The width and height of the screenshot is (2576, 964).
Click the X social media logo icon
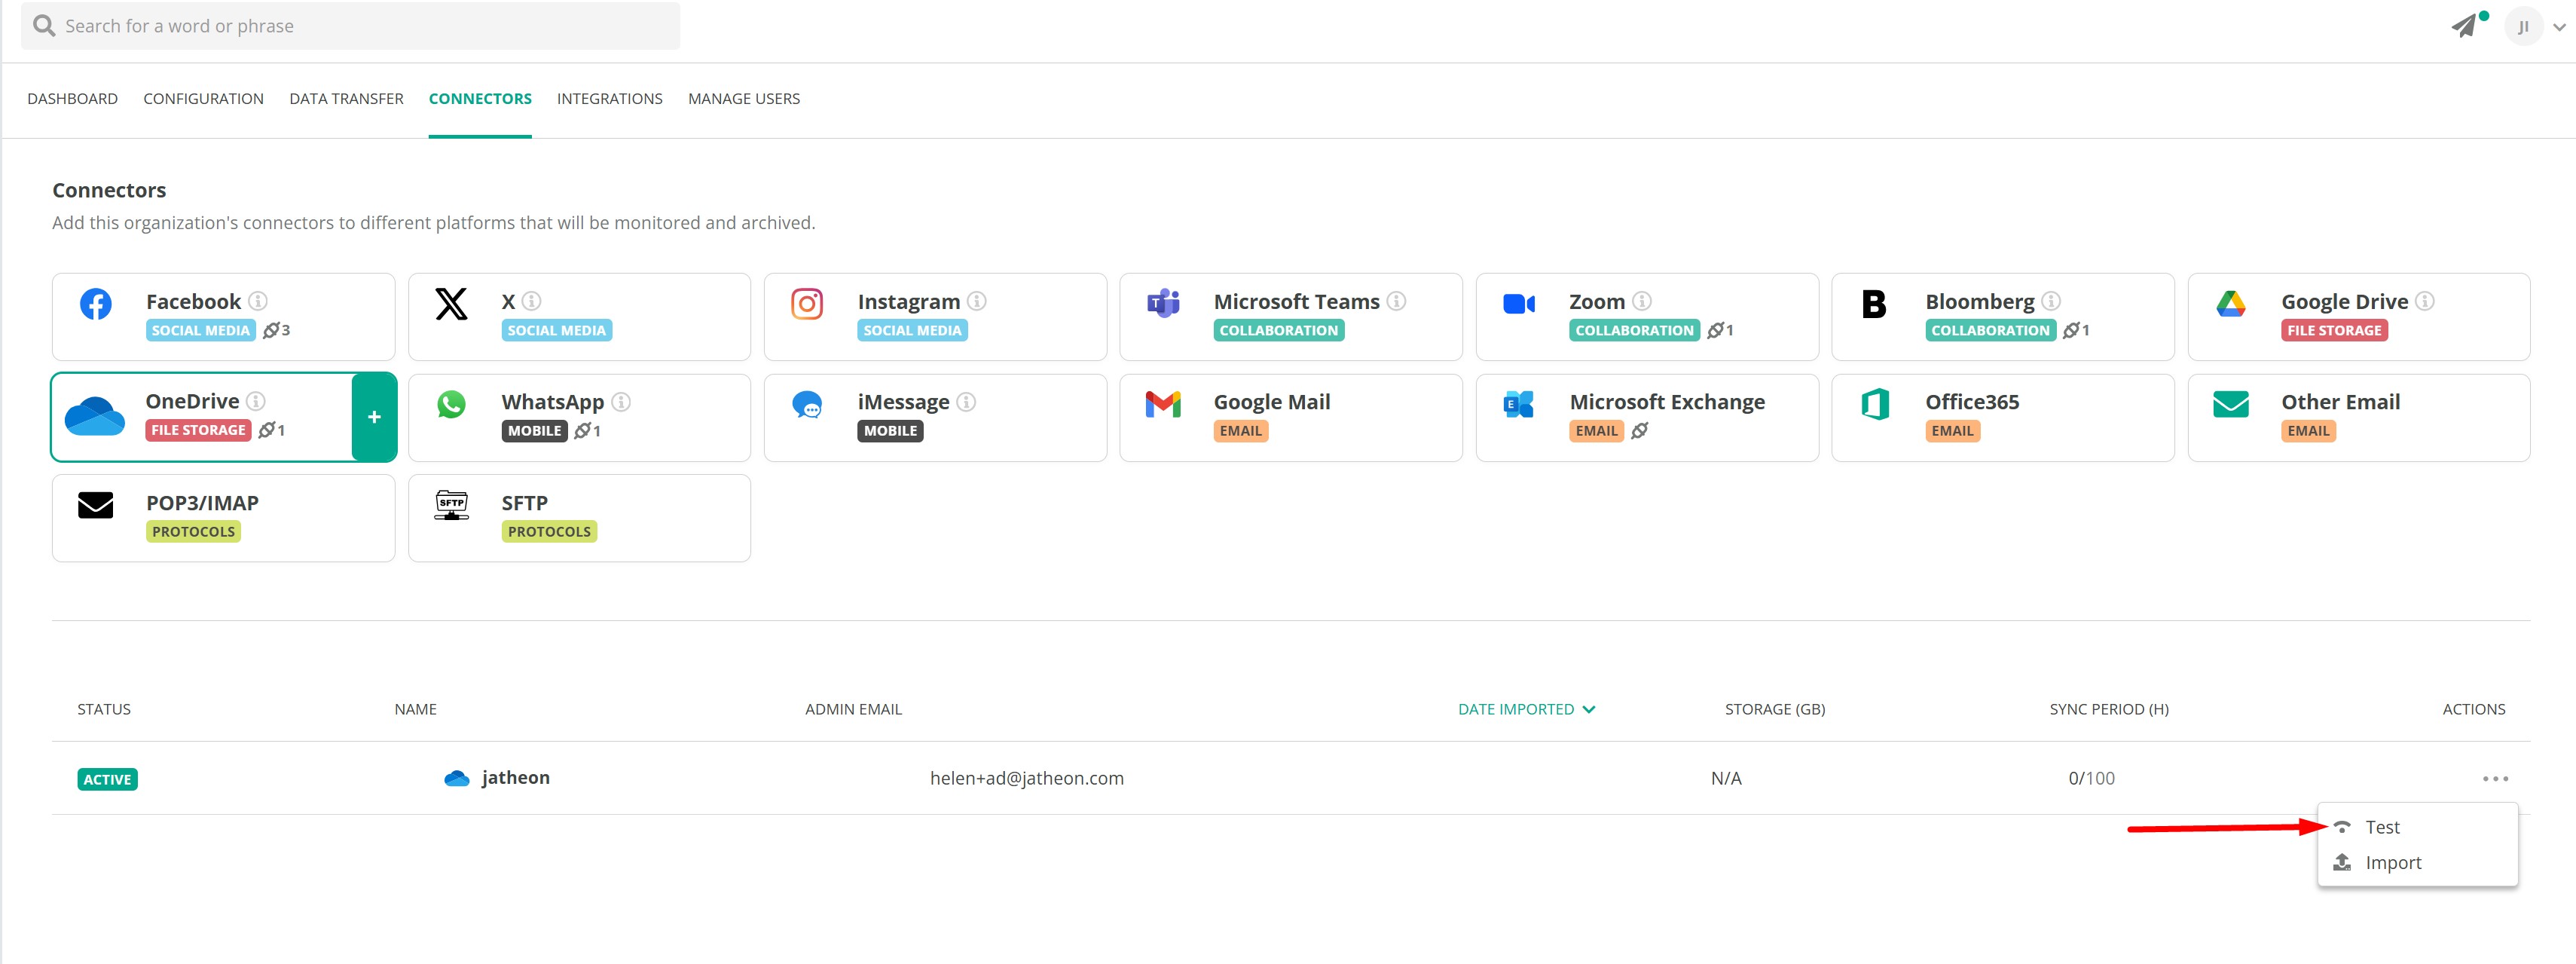[x=451, y=304]
